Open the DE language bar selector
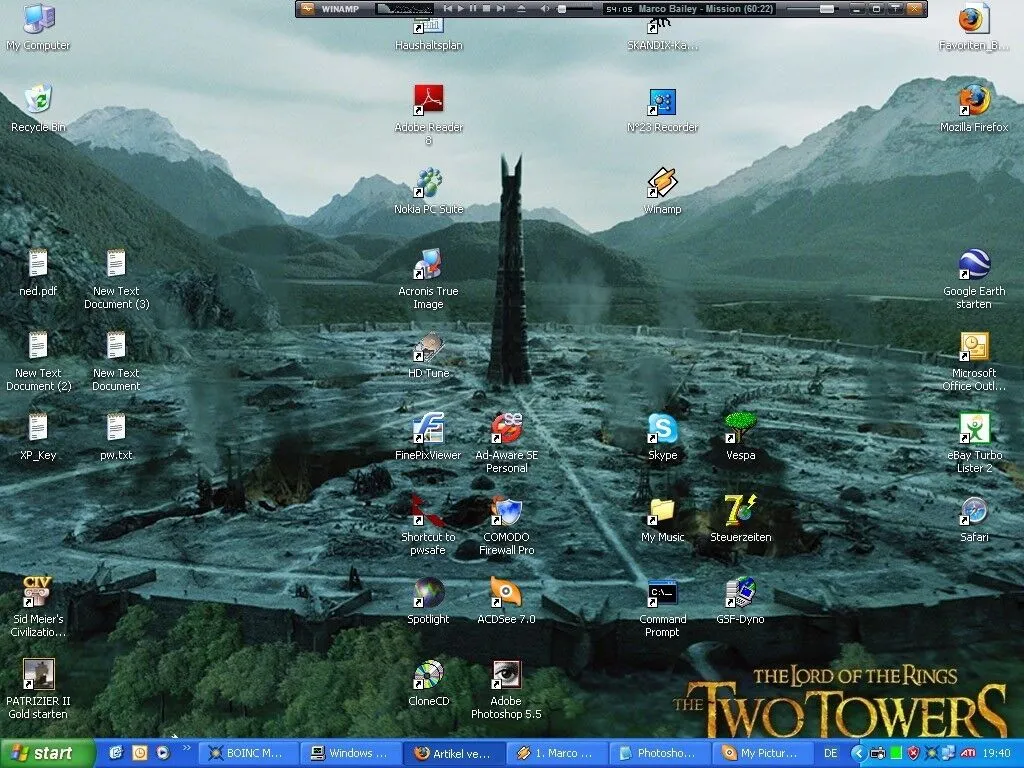 coord(830,753)
